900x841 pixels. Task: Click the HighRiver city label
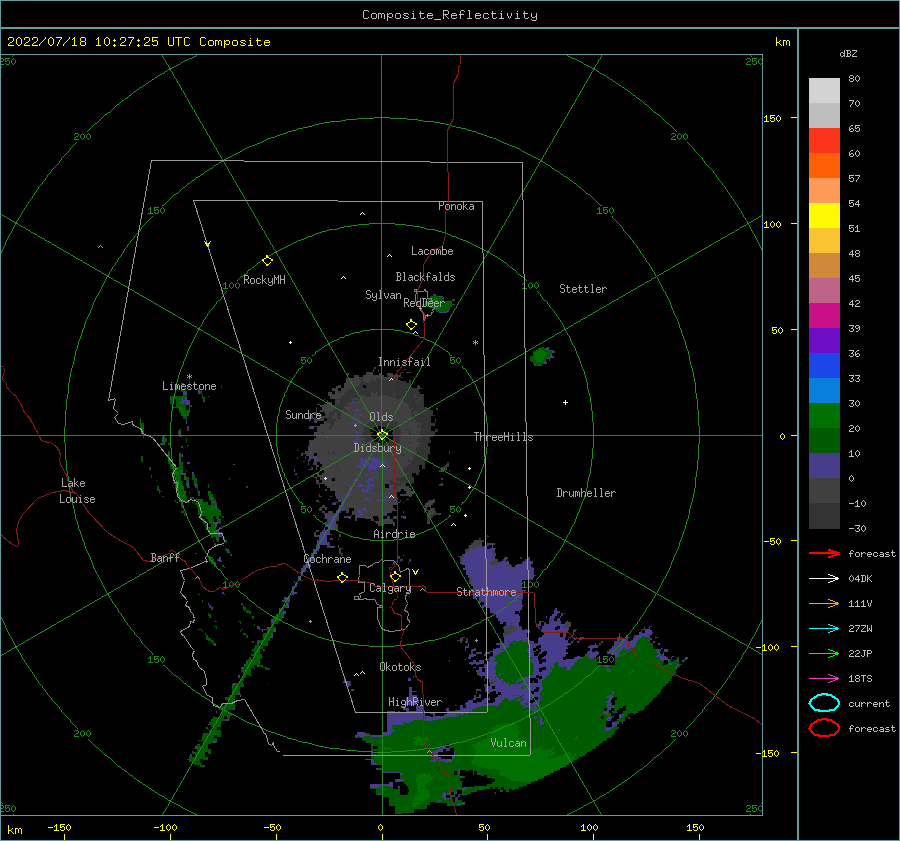415,702
